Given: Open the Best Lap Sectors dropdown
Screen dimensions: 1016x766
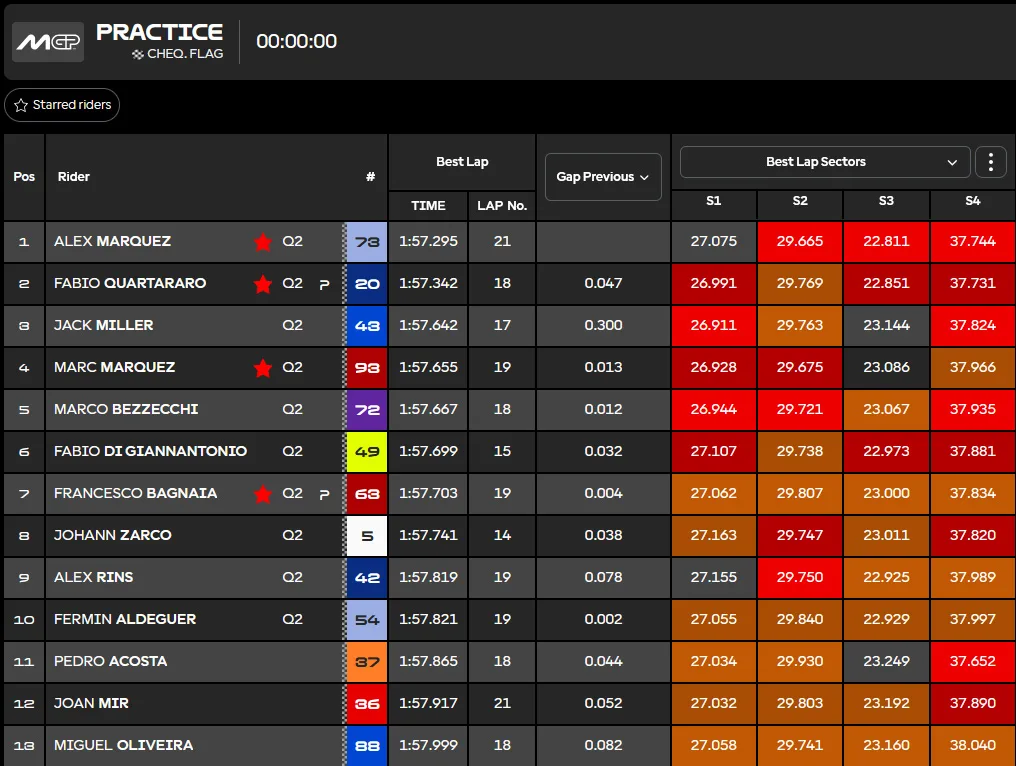Looking at the screenshot, I should pos(825,162).
